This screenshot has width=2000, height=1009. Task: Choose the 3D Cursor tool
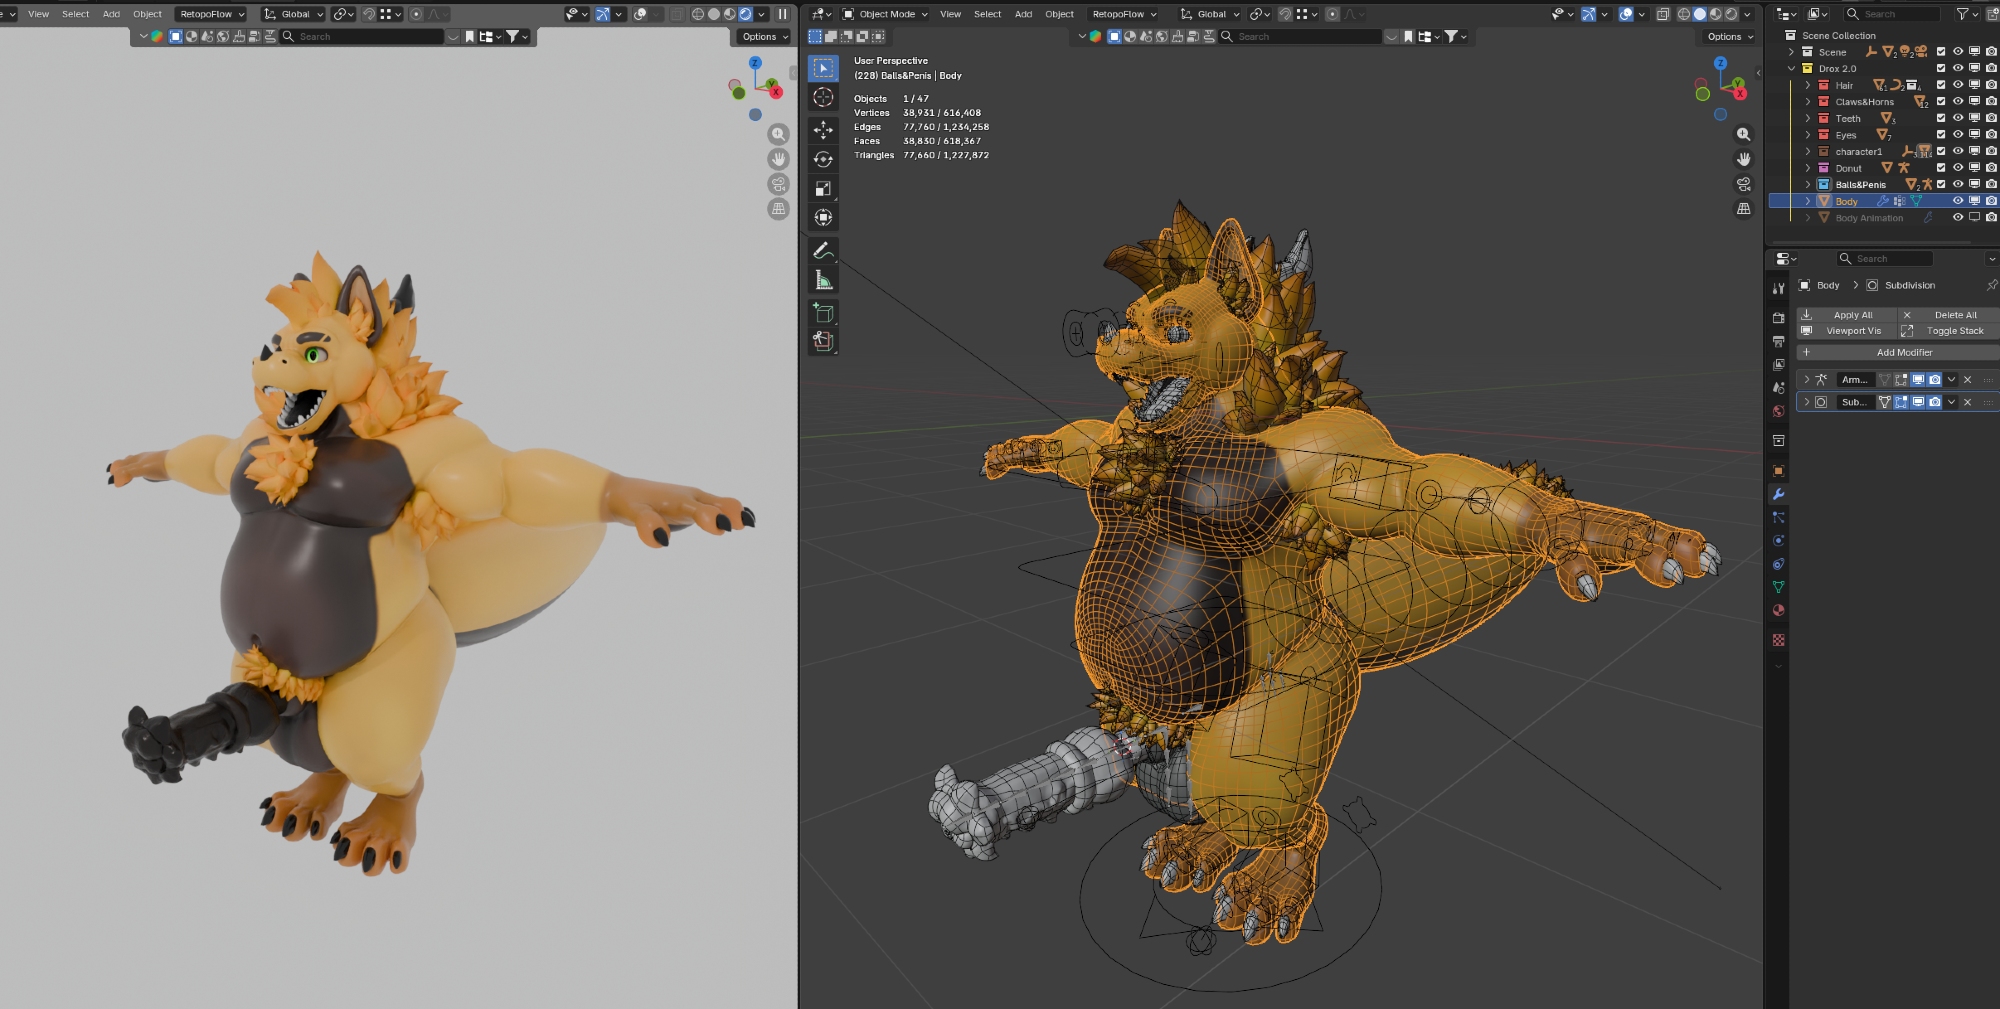[x=823, y=97]
